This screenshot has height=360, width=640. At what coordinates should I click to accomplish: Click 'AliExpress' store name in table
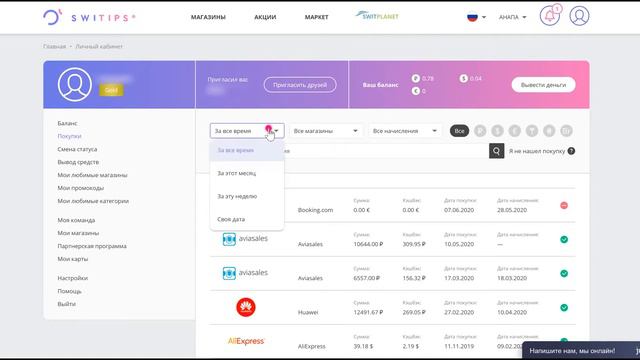click(311, 347)
